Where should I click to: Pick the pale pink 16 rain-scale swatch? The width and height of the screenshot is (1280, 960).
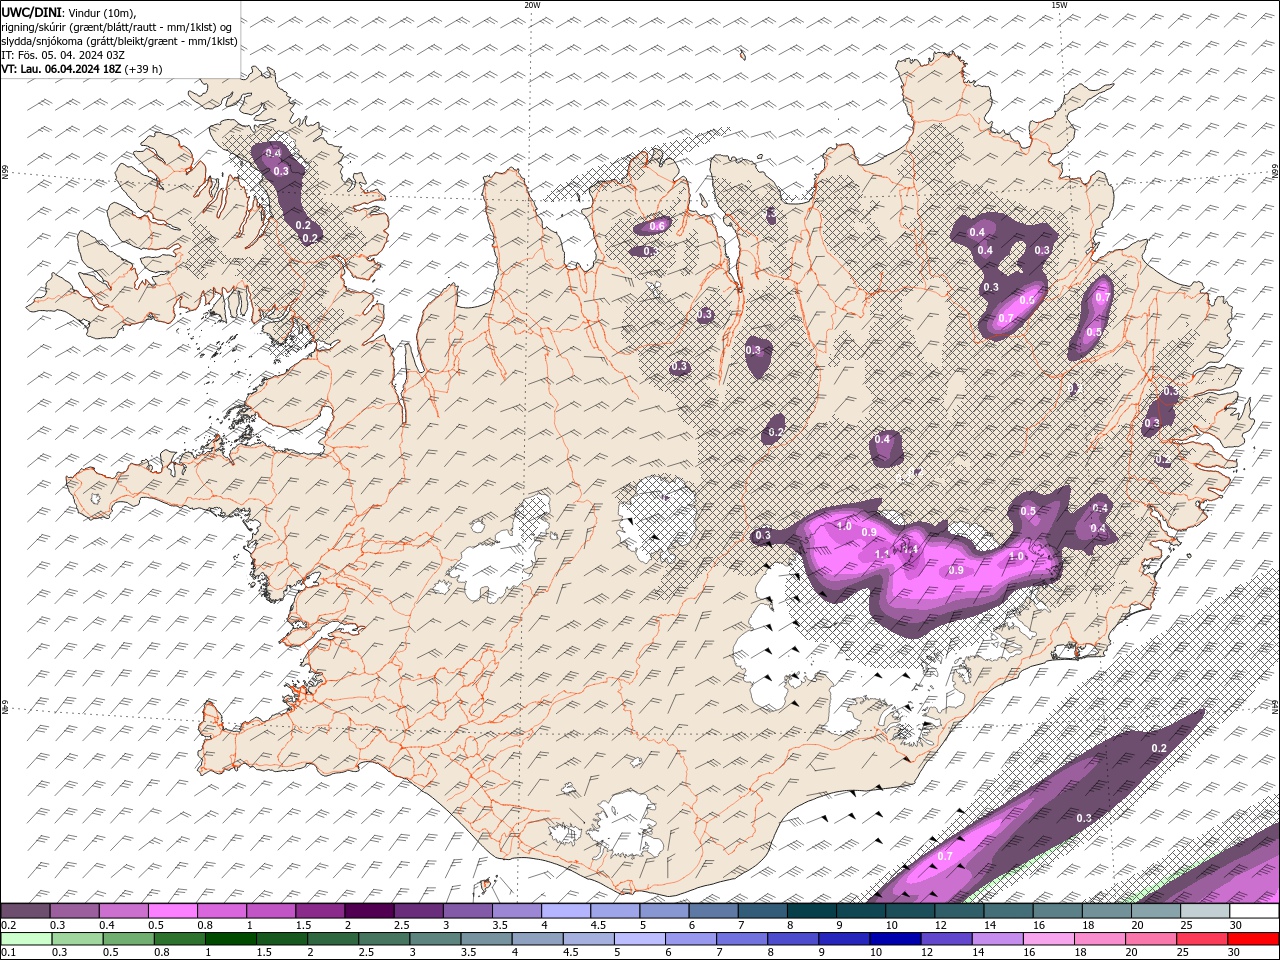pyautogui.click(x=1048, y=939)
